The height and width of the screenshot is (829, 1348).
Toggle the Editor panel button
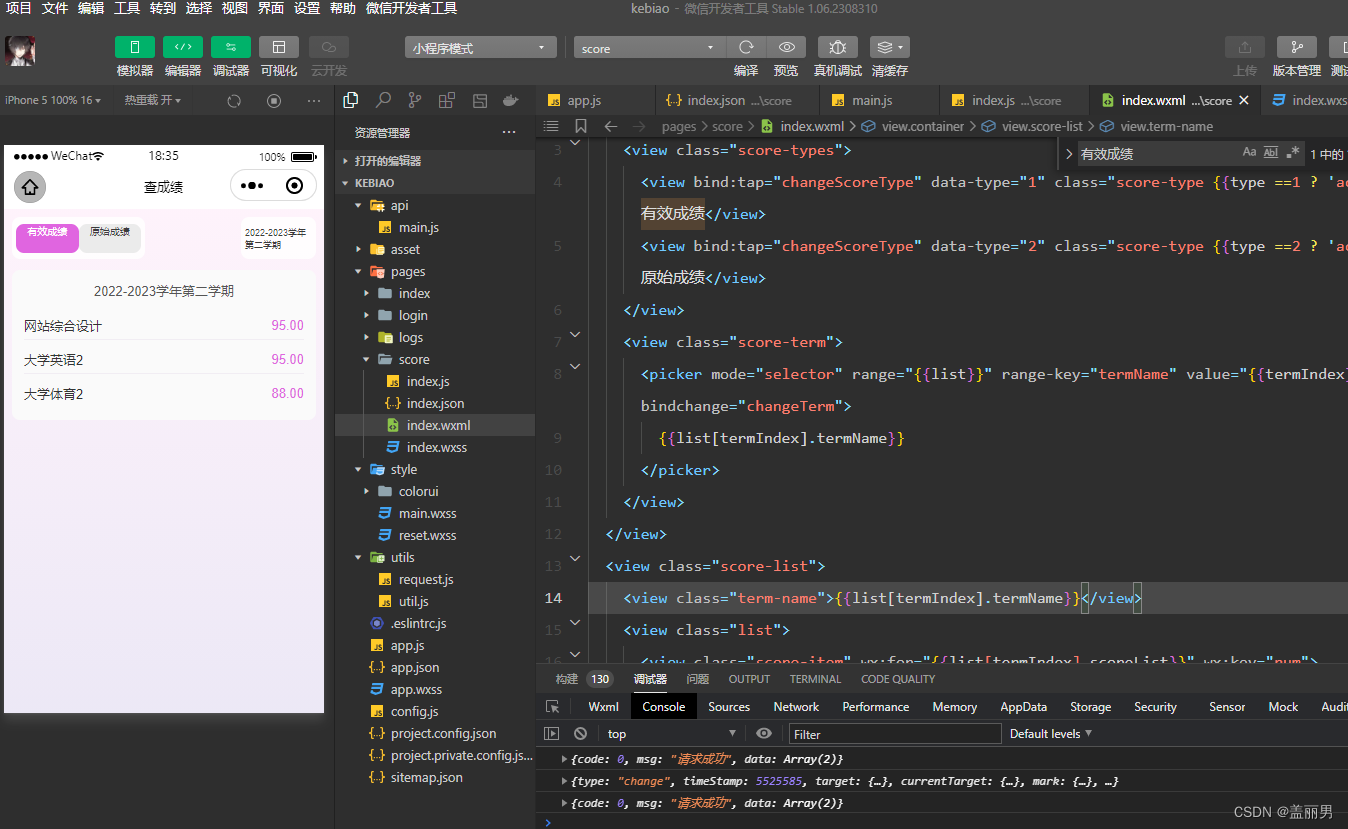[x=183, y=48]
